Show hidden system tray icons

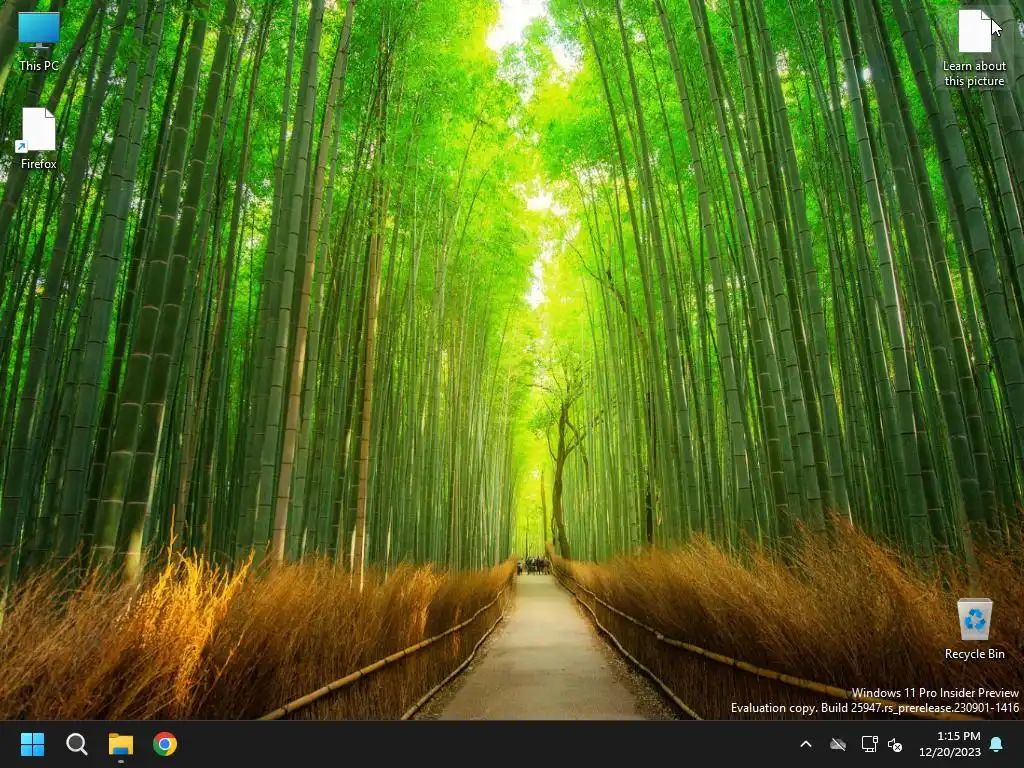pos(806,744)
